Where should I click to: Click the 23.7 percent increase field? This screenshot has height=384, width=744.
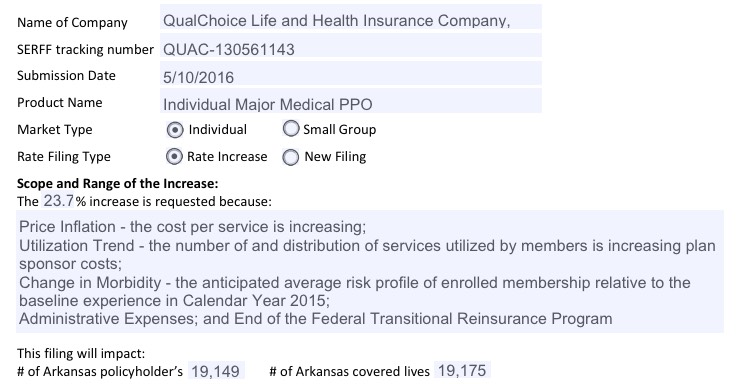(x=58, y=200)
